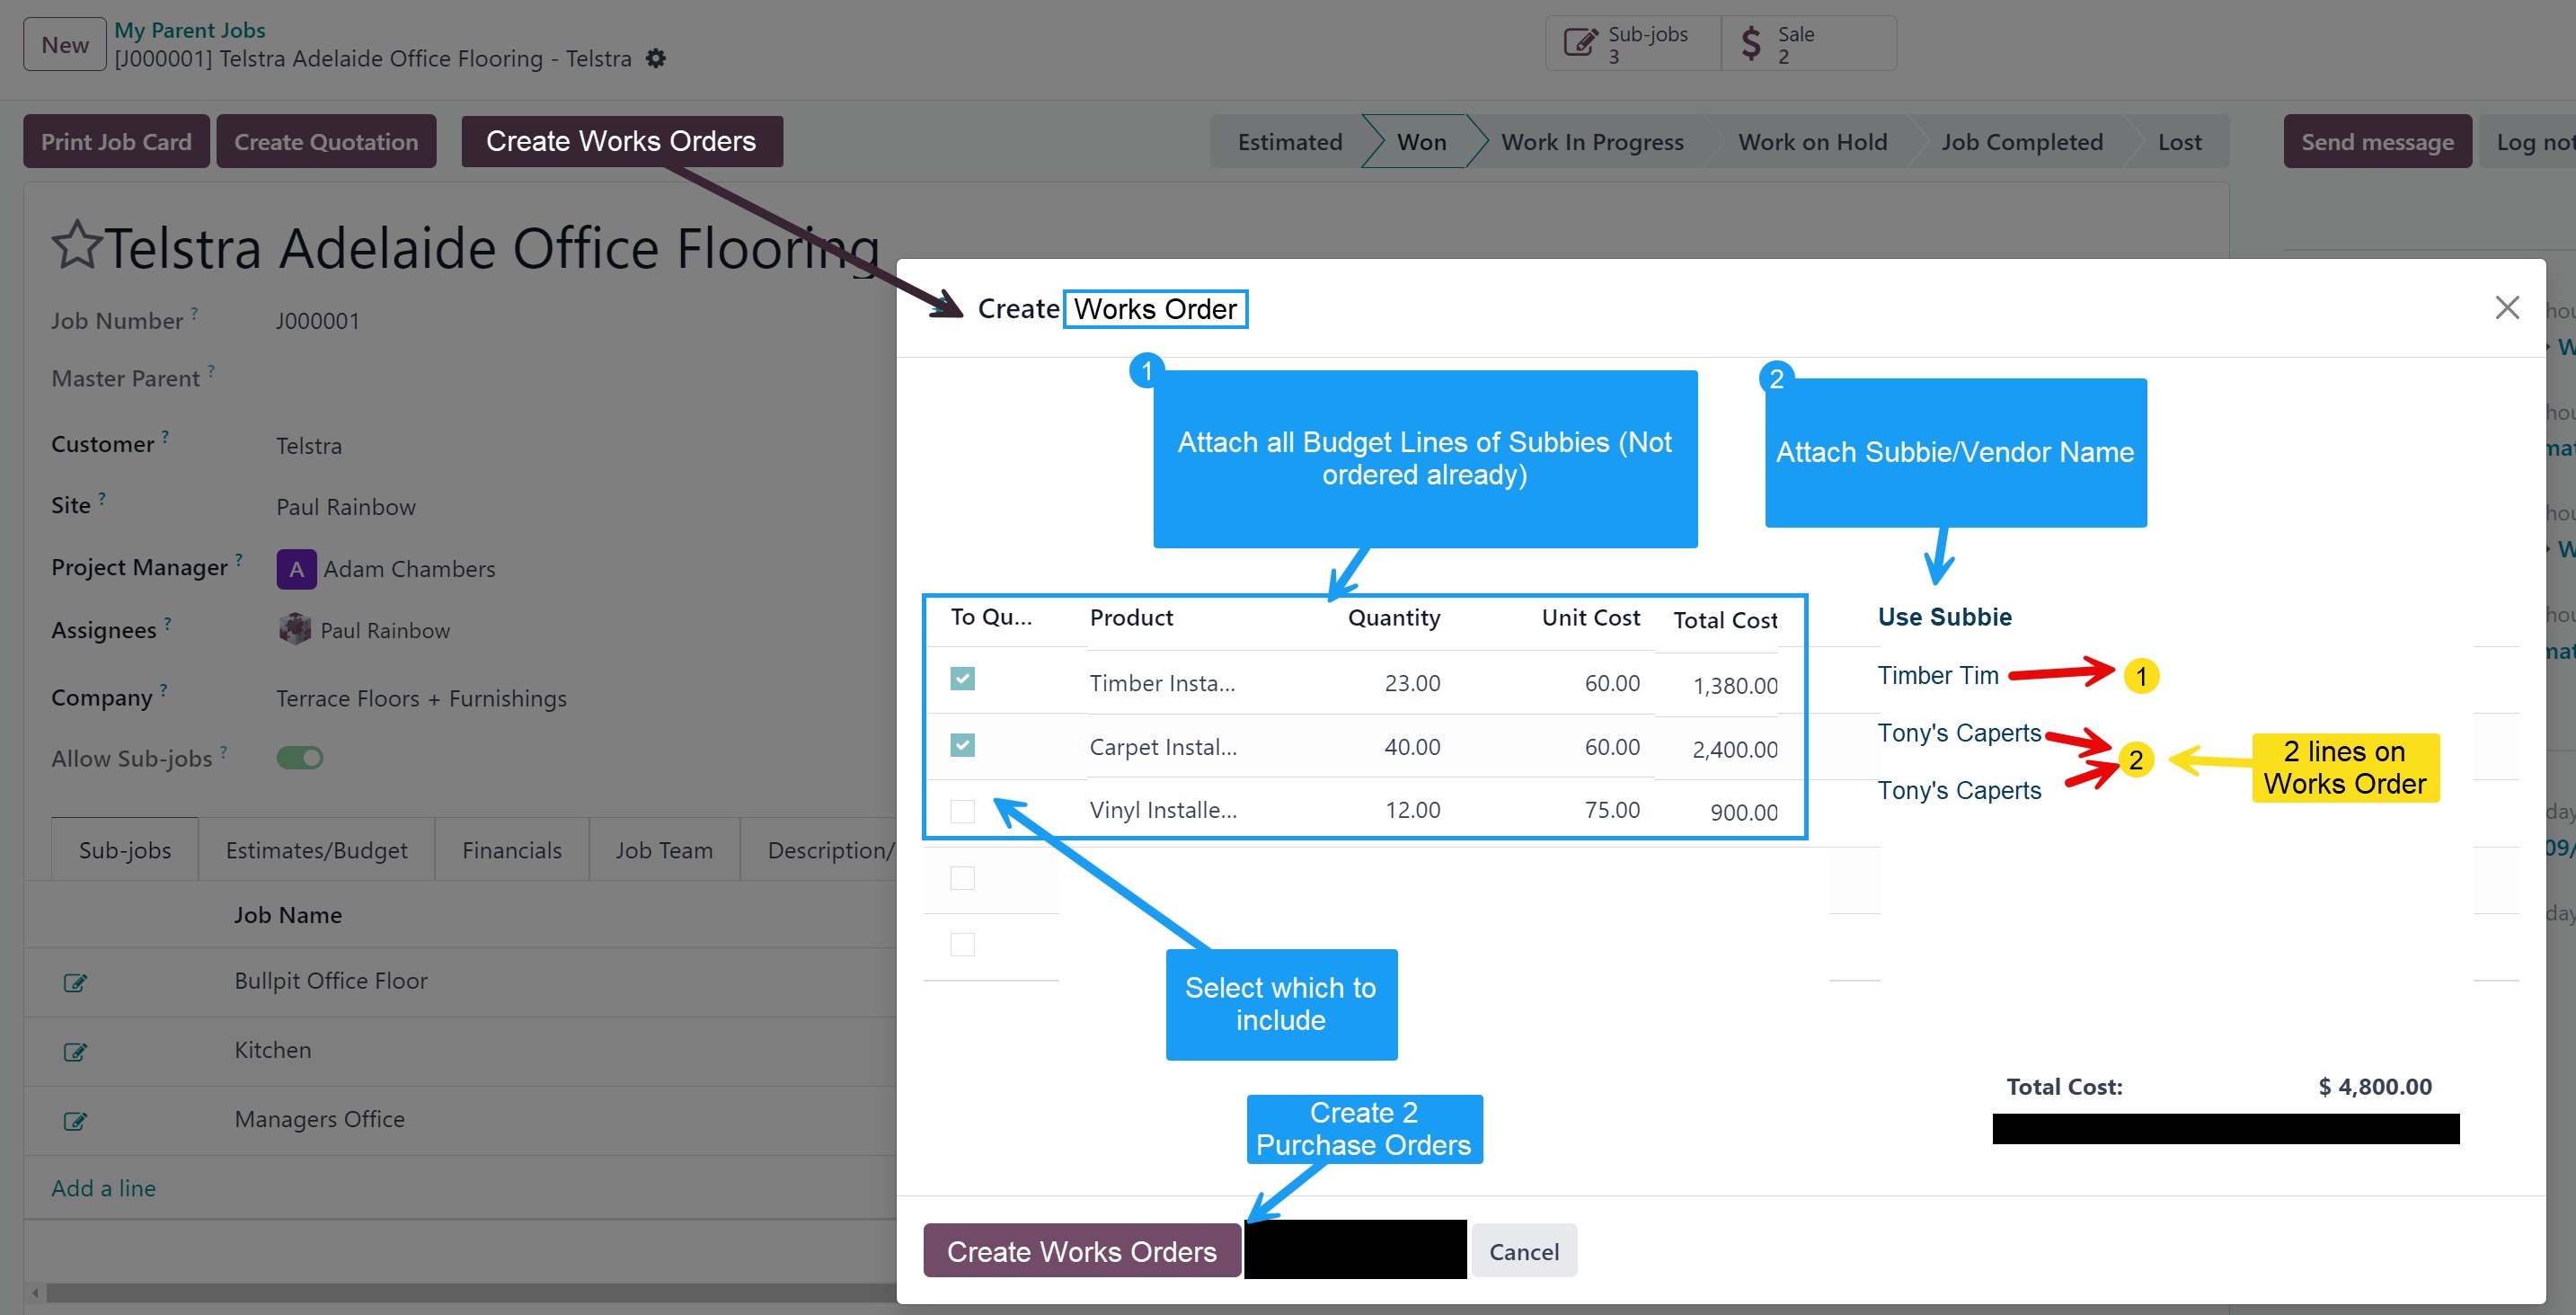Star the Telstra Adelaide Office Flooring job

click(x=76, y=246)
